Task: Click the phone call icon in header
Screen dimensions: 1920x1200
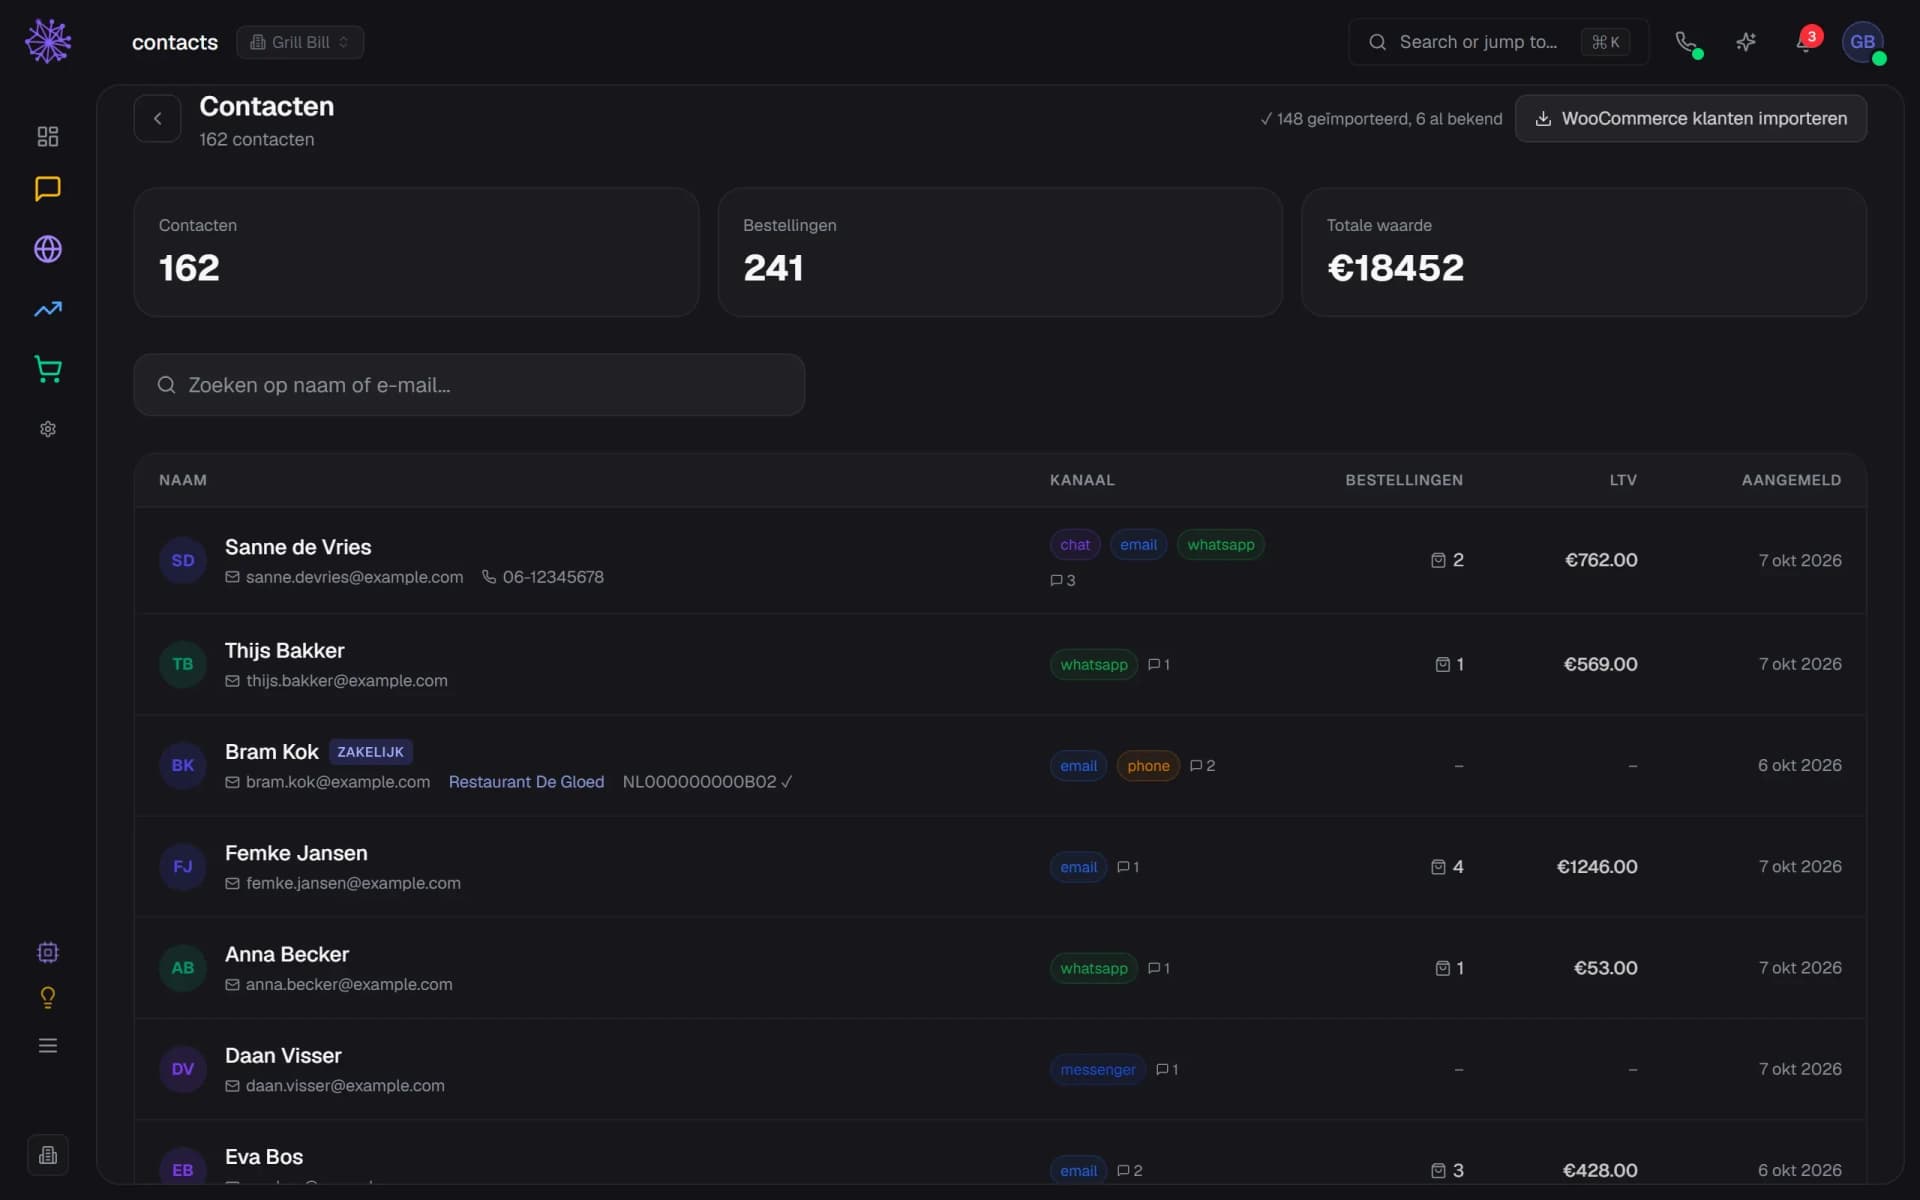Action: 1686,42
